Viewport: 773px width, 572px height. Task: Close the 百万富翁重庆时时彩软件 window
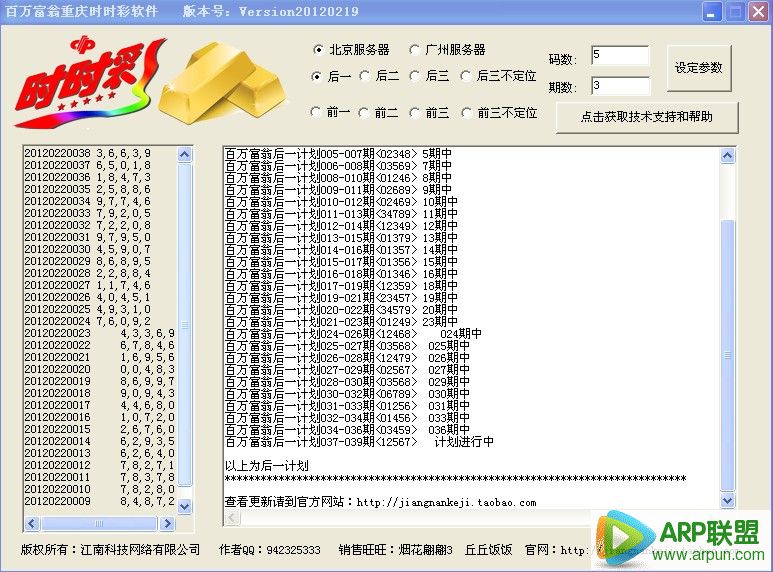pyautogui.click(x=758, y=12)
